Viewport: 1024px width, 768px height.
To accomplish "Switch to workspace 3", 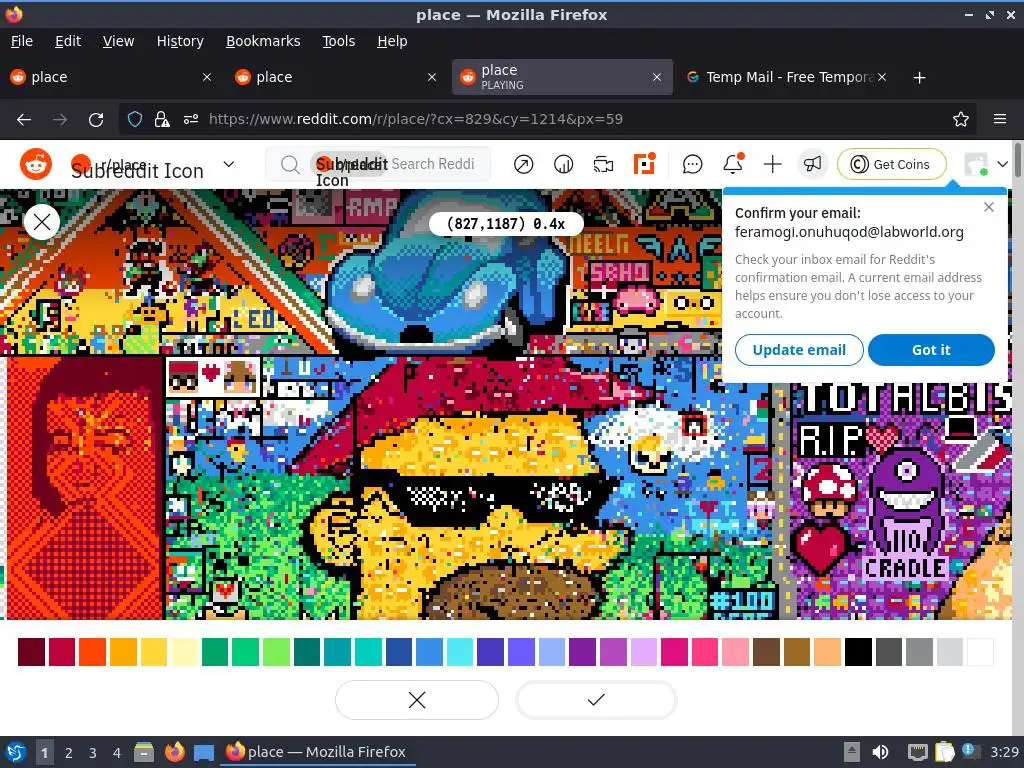I will (x=93, y=753).
